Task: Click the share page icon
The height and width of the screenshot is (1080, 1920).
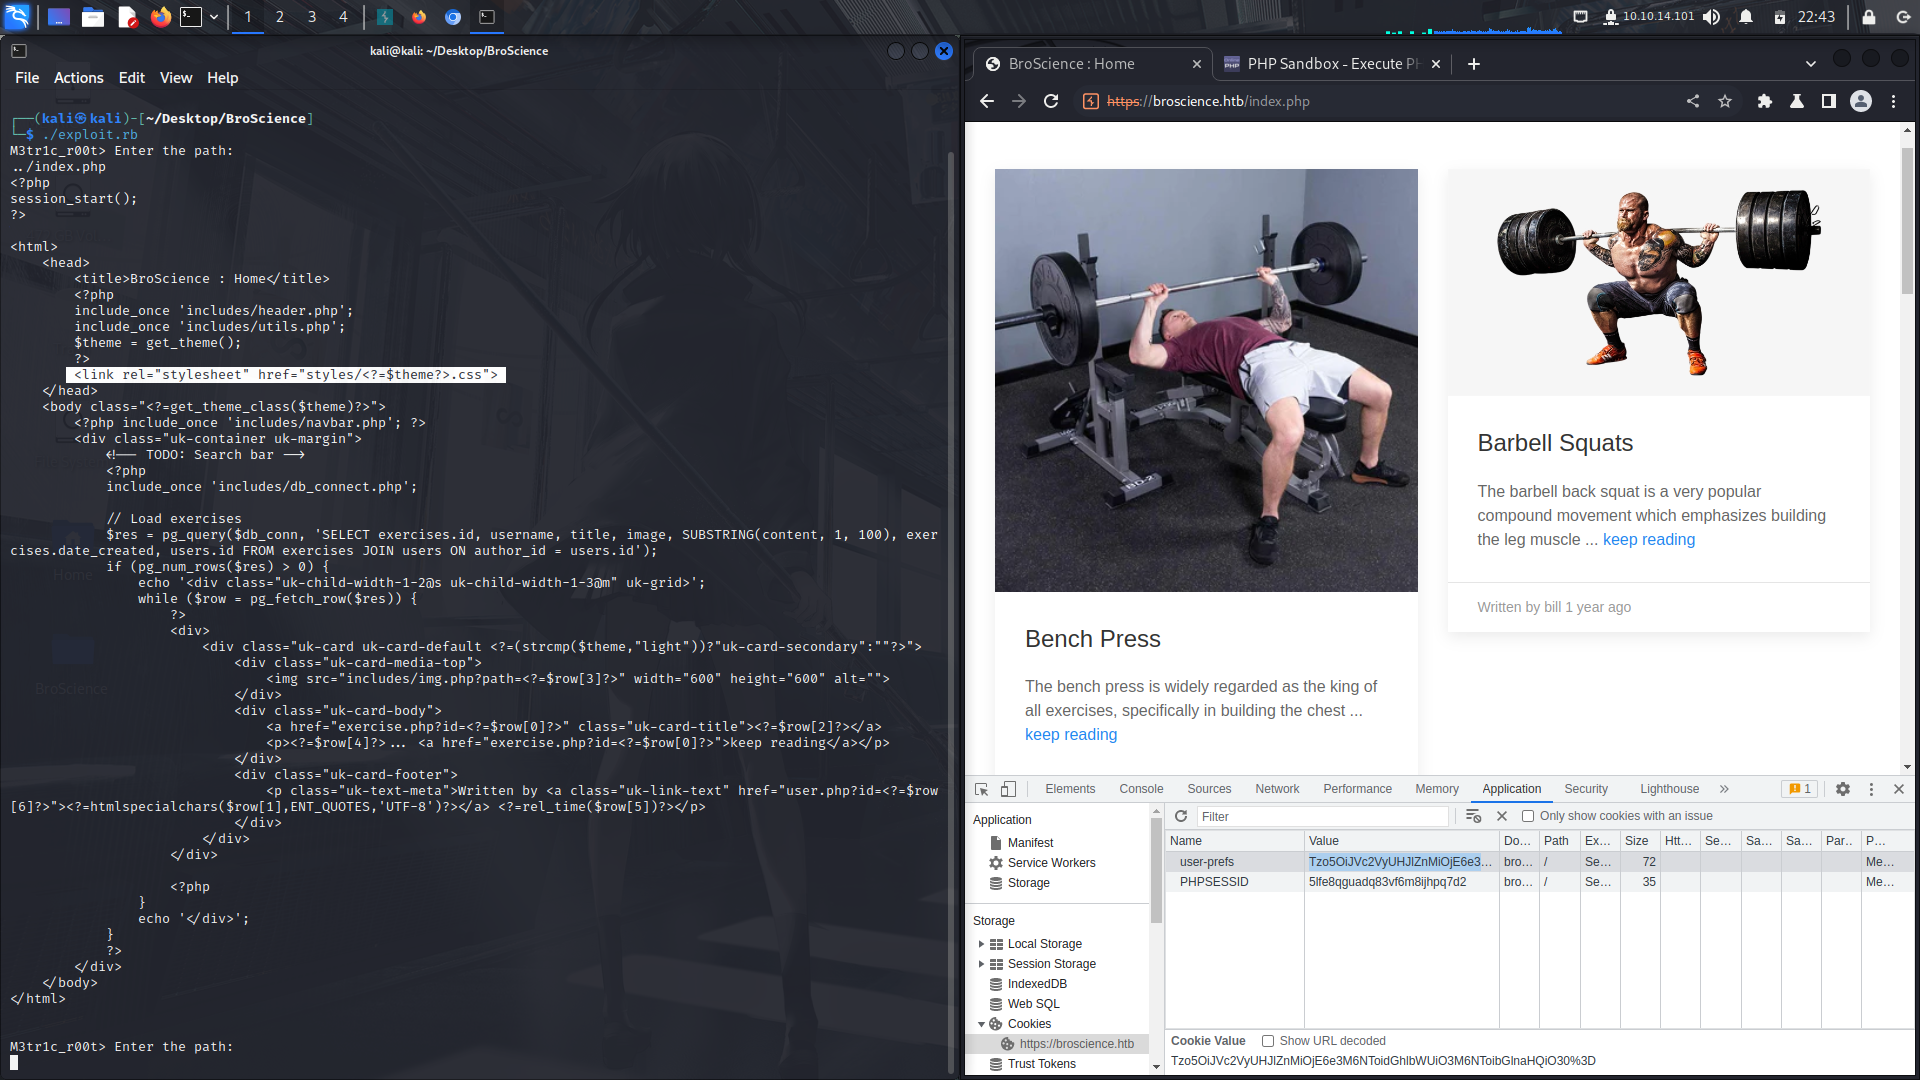Action: (1693, 101)
